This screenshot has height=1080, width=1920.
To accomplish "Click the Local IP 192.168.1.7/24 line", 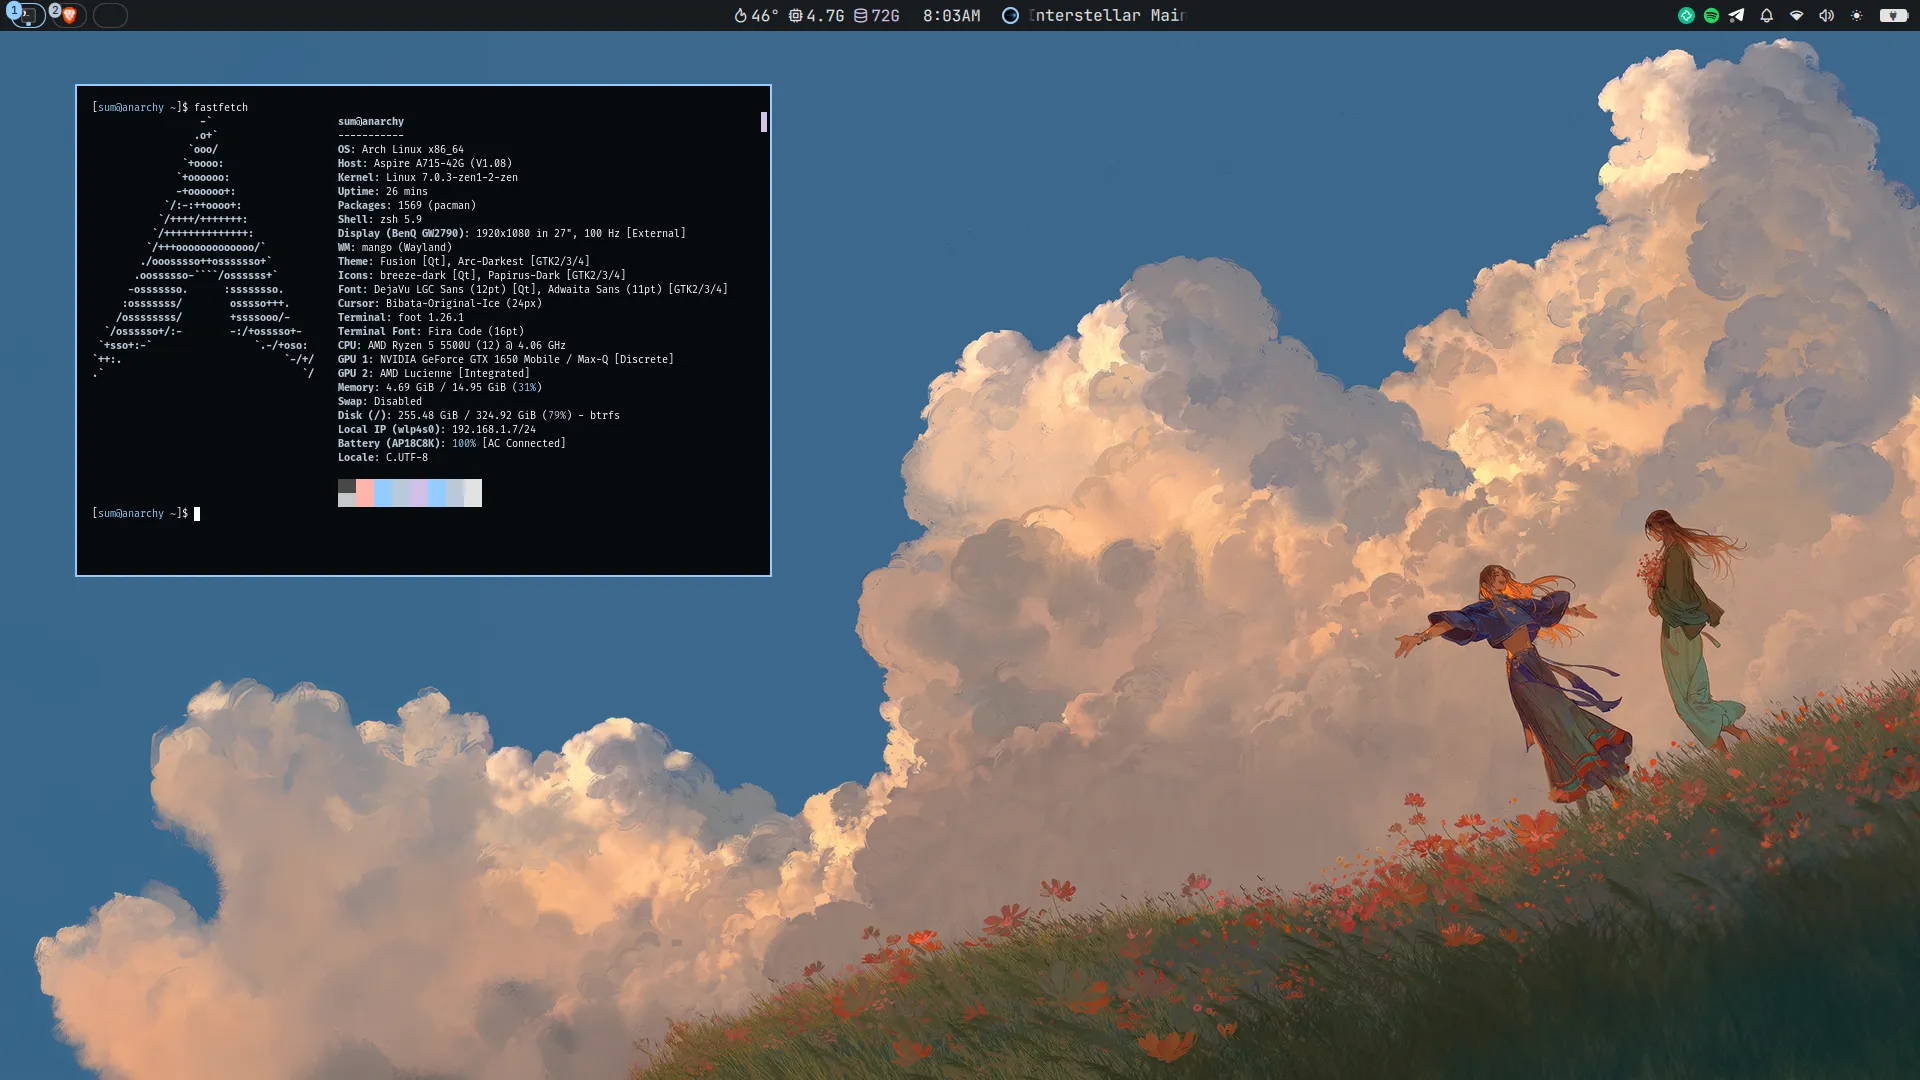I will pyautogui.click(x=437, y=429).
